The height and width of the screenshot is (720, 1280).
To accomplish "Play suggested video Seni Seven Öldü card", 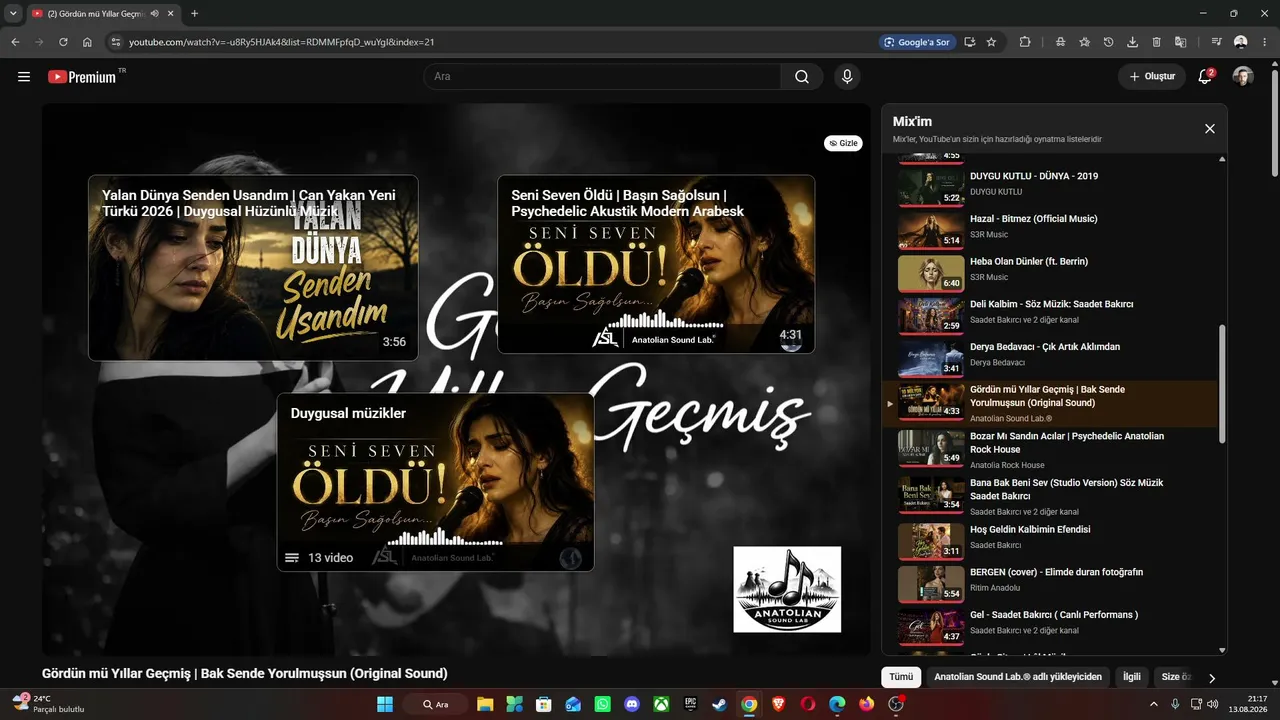I will [x=656, y=264].
